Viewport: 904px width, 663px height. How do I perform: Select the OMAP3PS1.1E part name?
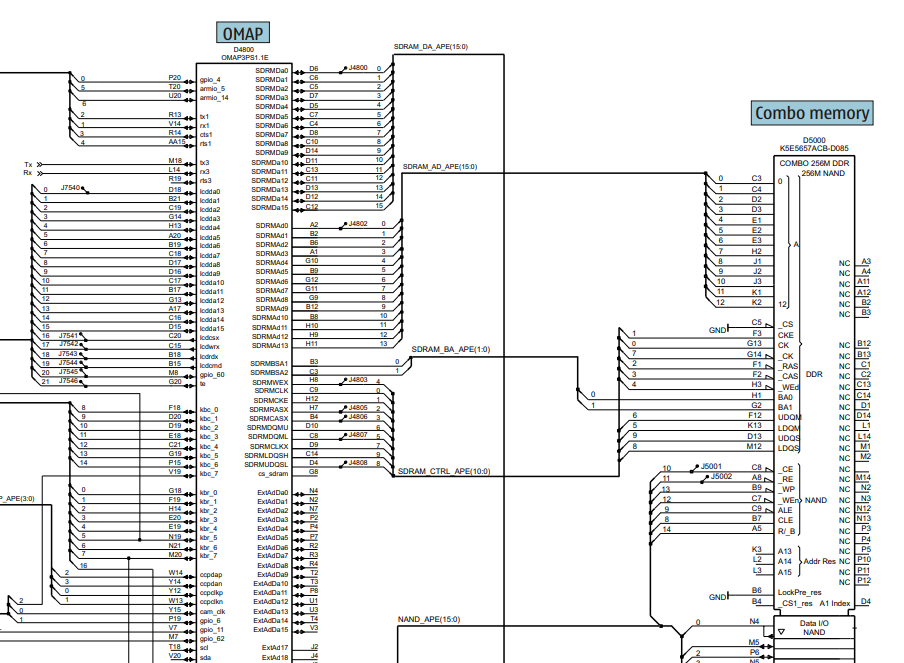244,58
